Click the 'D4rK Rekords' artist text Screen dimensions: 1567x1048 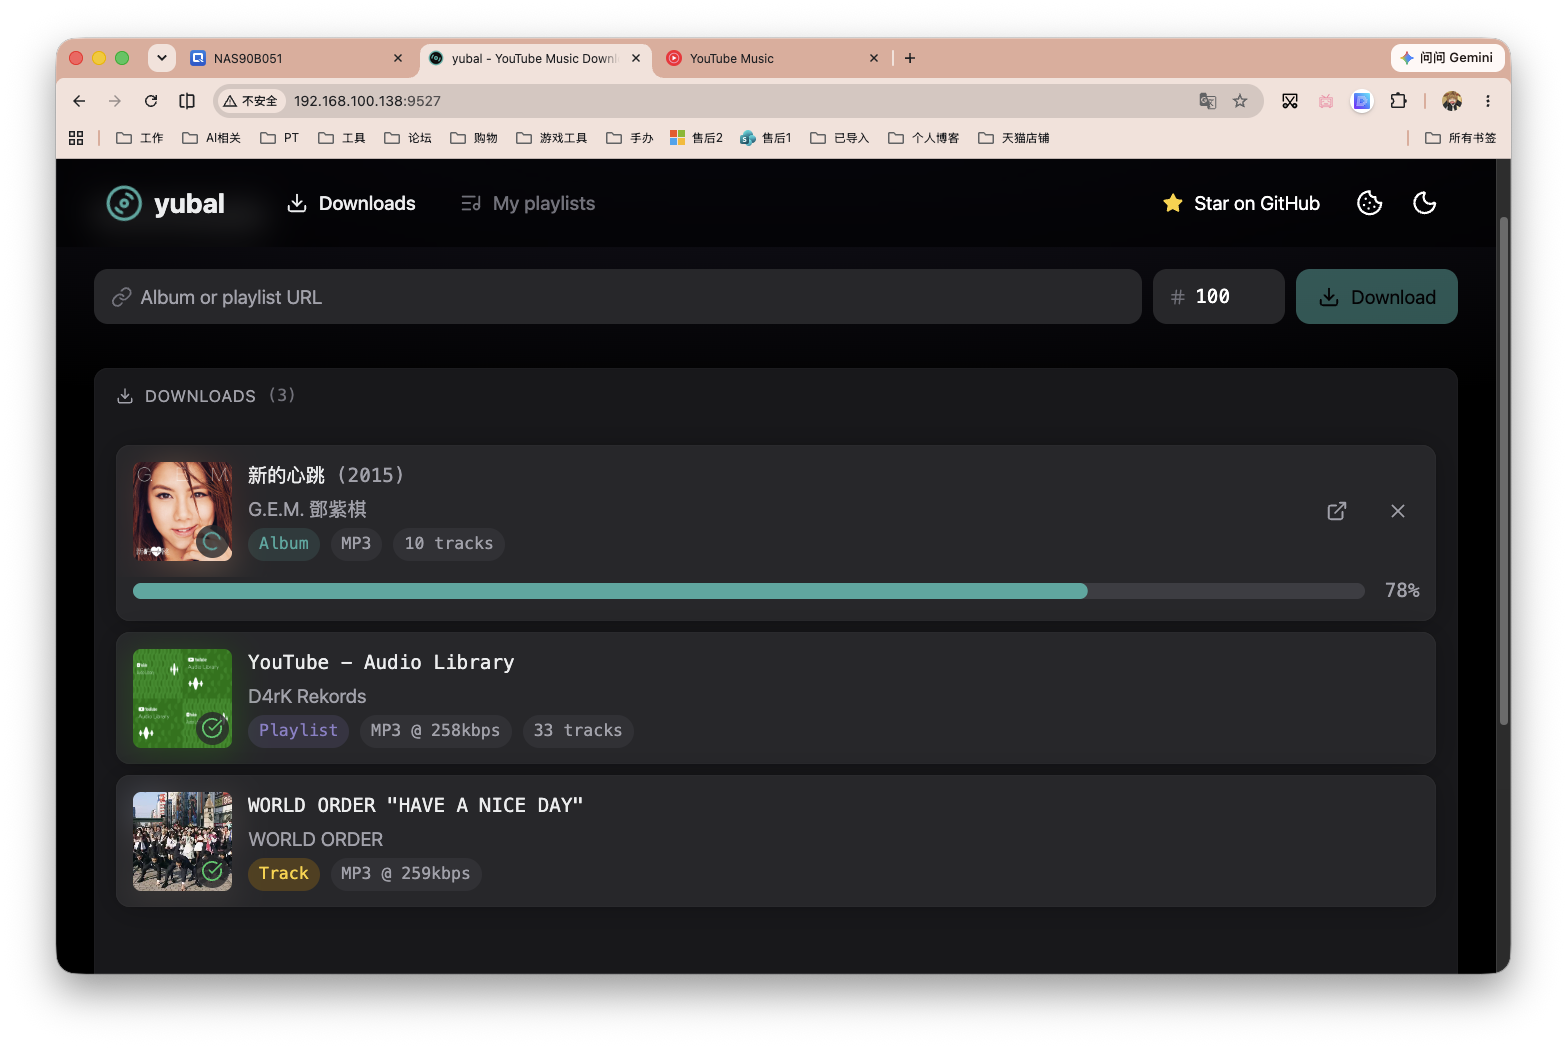click(307, 696)
